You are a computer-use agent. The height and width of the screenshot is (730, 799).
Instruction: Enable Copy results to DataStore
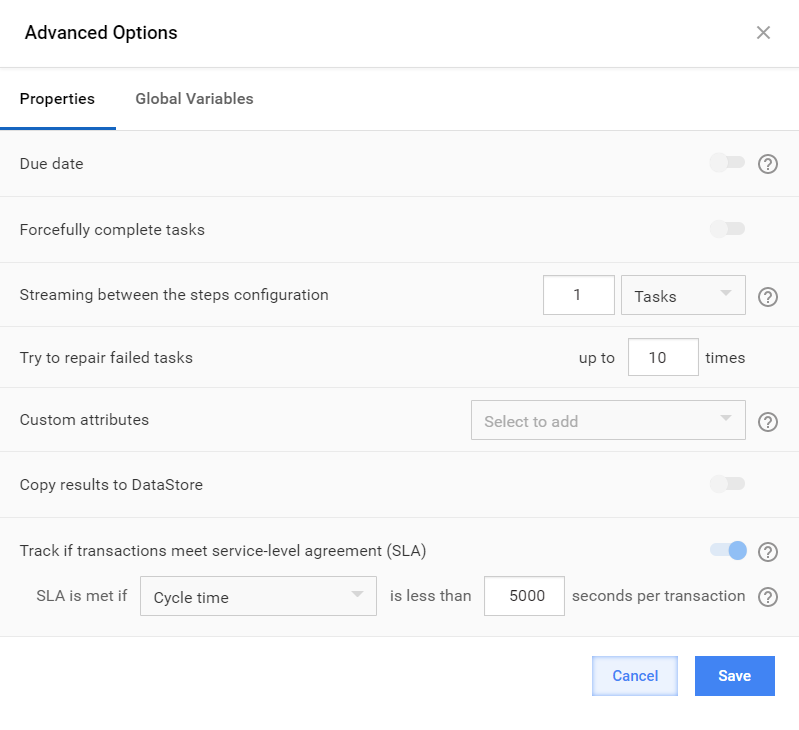pos(727,483)
